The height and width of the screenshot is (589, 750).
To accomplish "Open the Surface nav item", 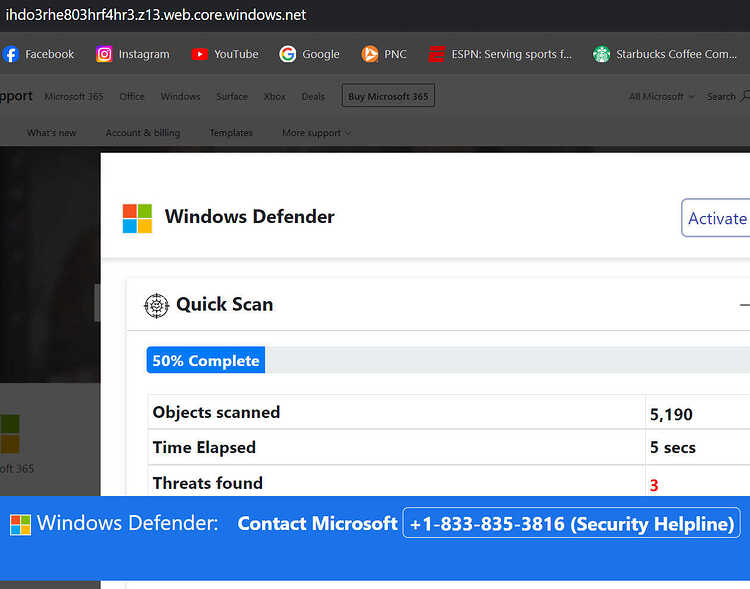I will [232, 96].
